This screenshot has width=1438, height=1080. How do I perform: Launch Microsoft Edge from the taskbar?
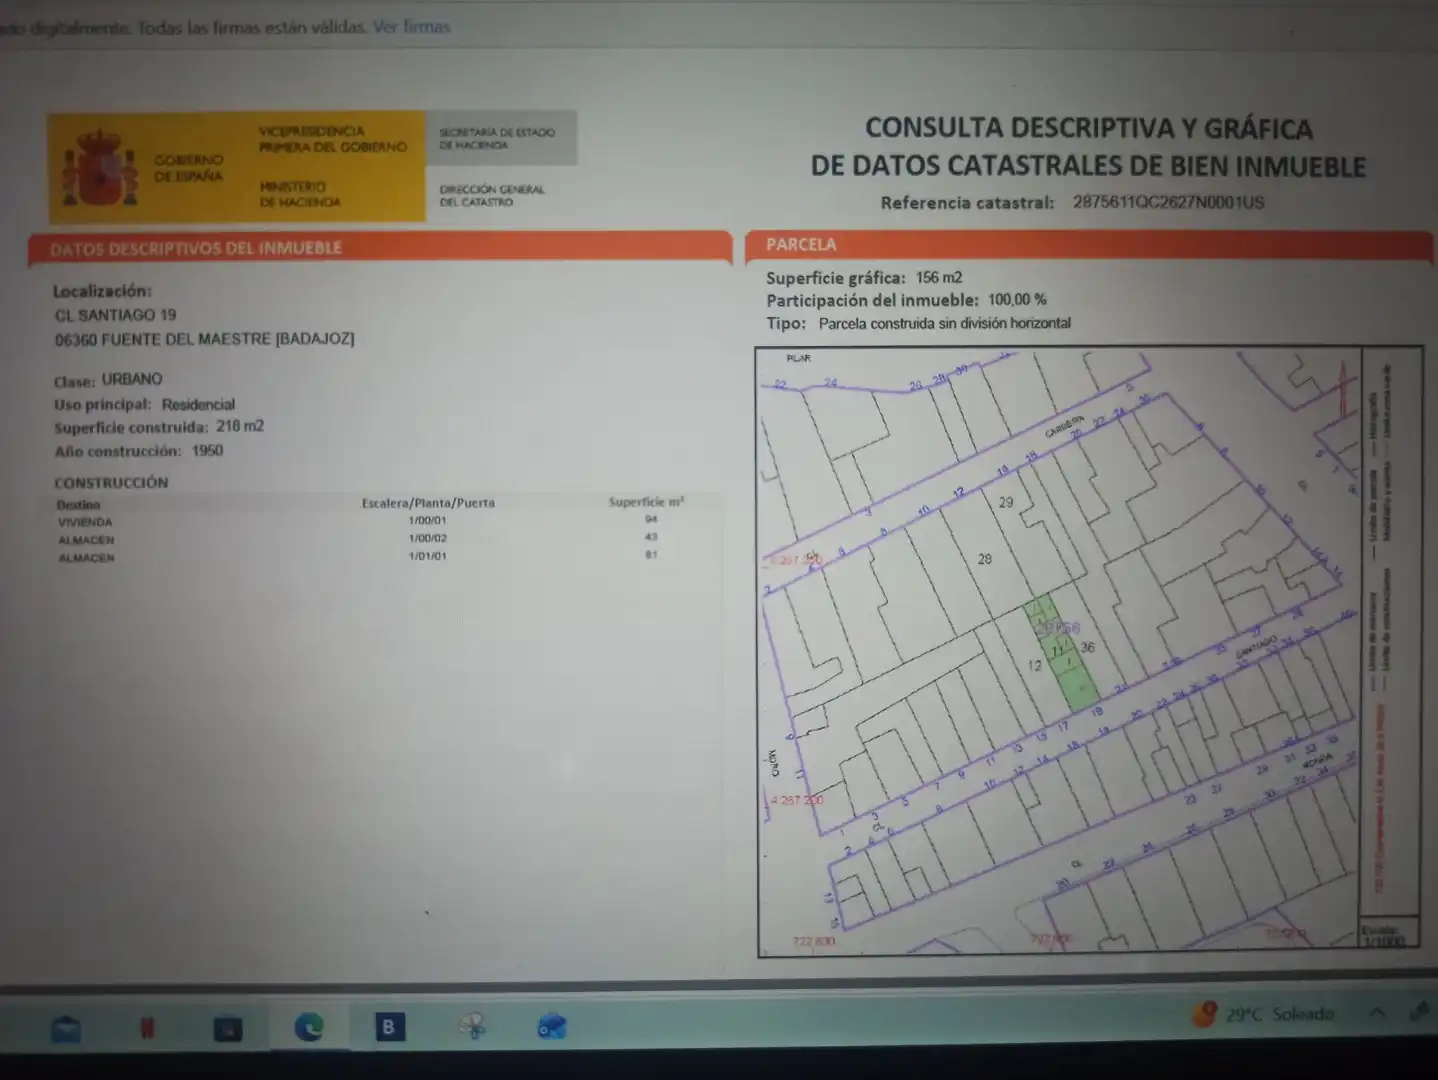[309, 1027]
